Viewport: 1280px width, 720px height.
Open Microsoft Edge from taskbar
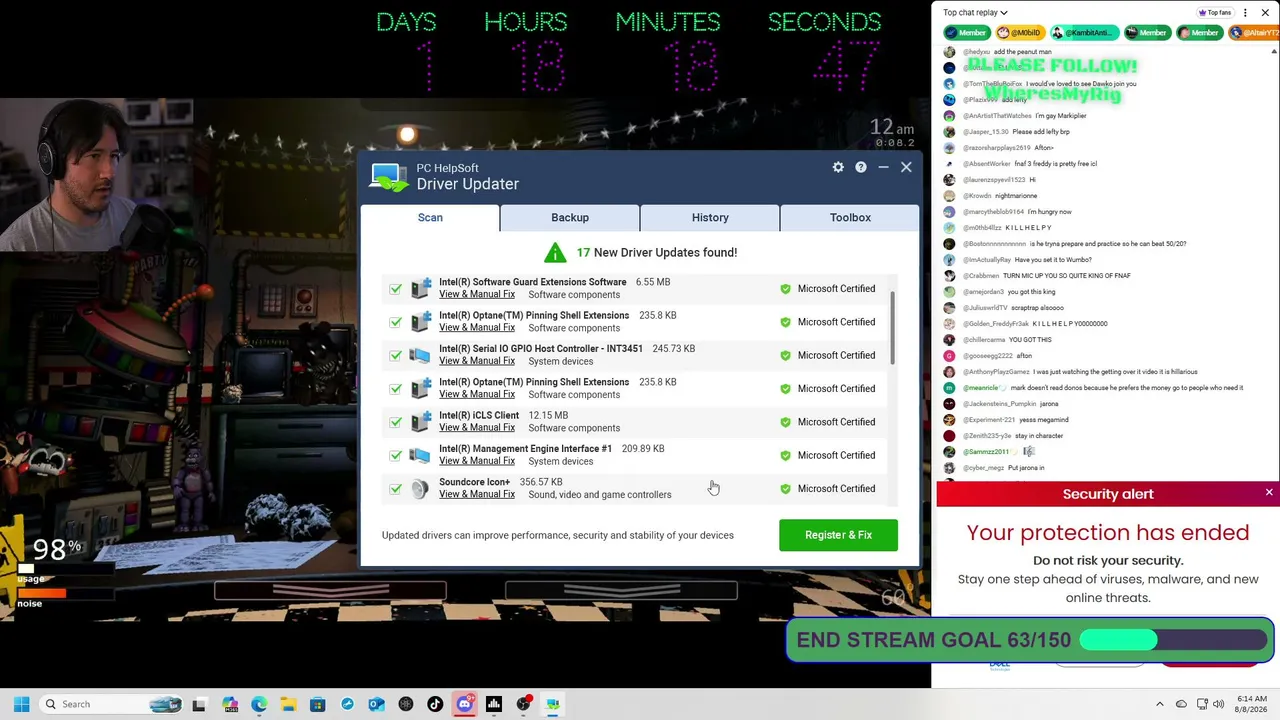point(259,704)
